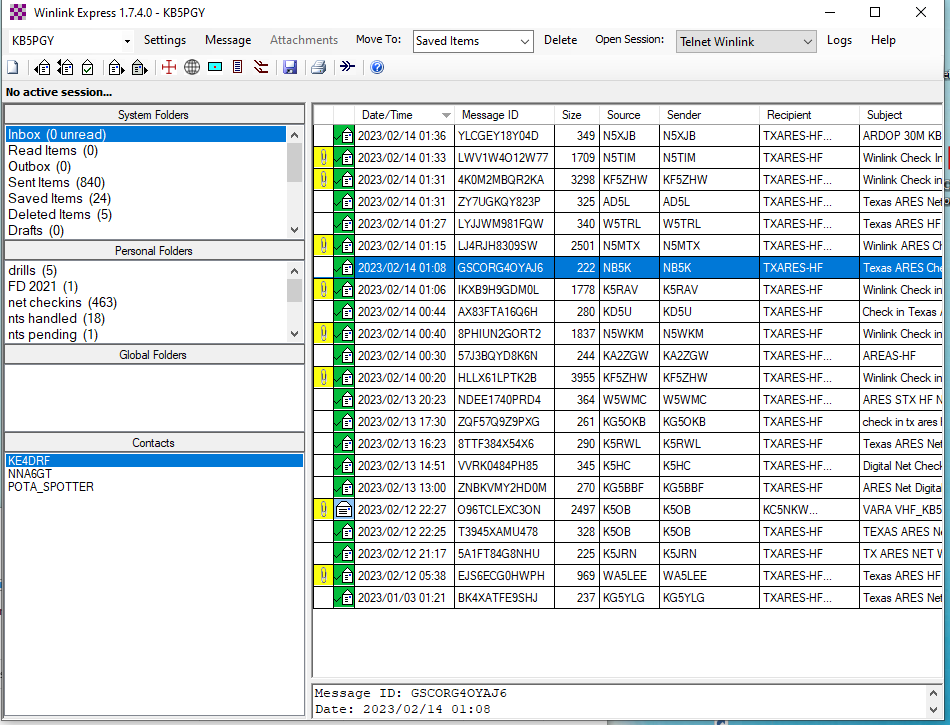Click the acknowledge checkmark envelope icon
Screen dimensions: 950x725
coord(87,67)
